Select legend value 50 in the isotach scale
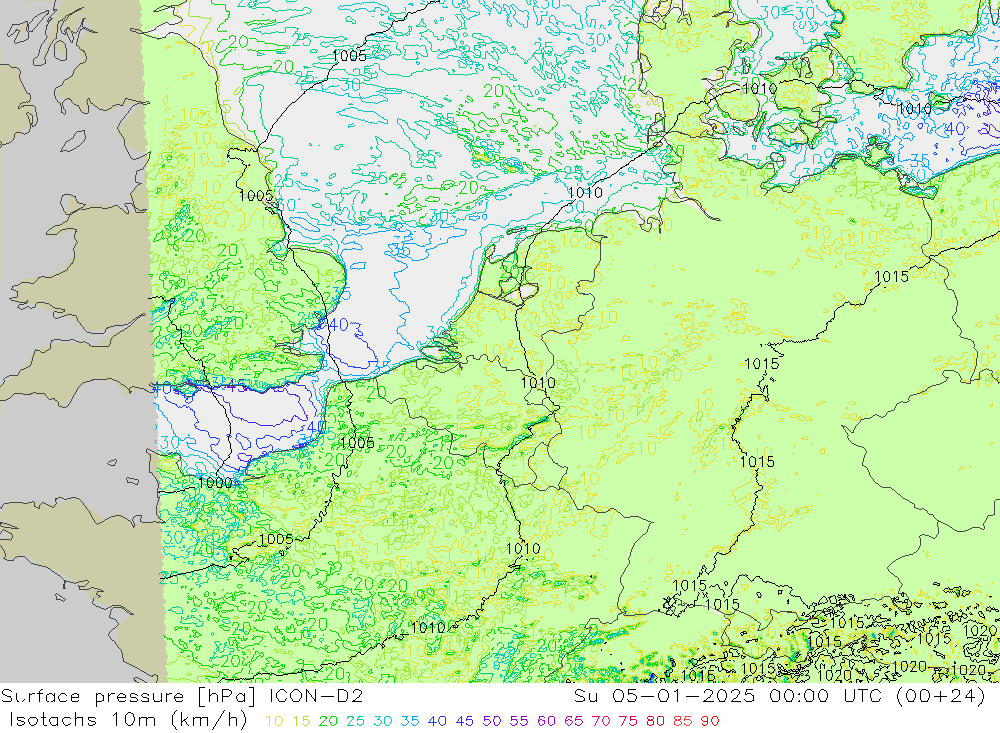This screenshot has height=733, width=1000. (492, 722)
